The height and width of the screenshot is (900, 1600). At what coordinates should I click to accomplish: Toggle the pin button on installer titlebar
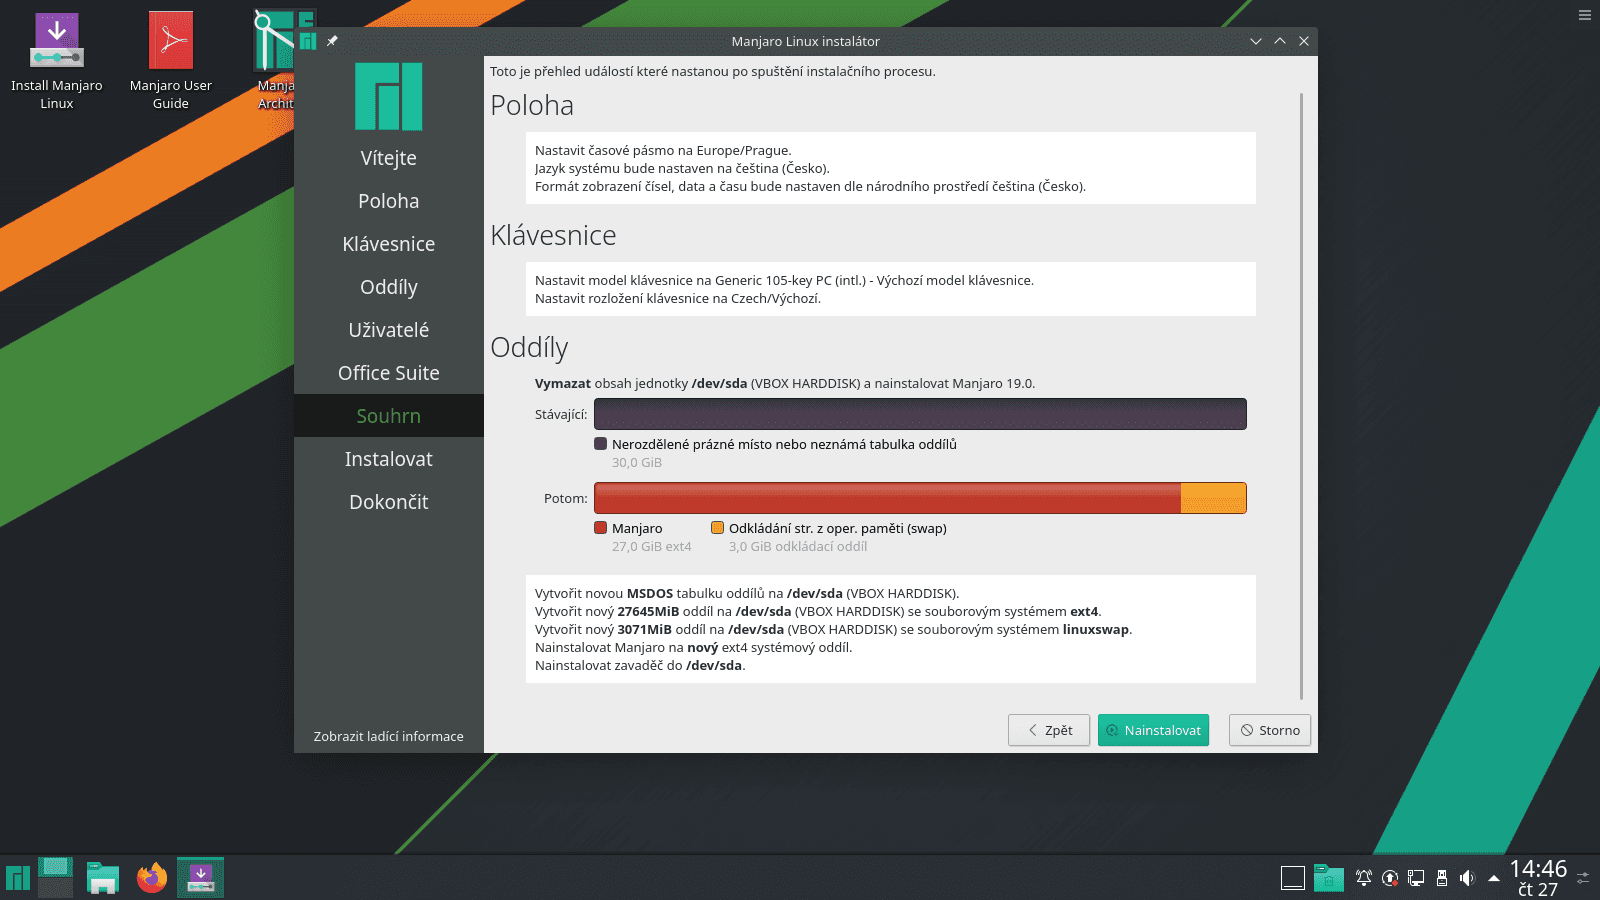[x=331, y=41]
